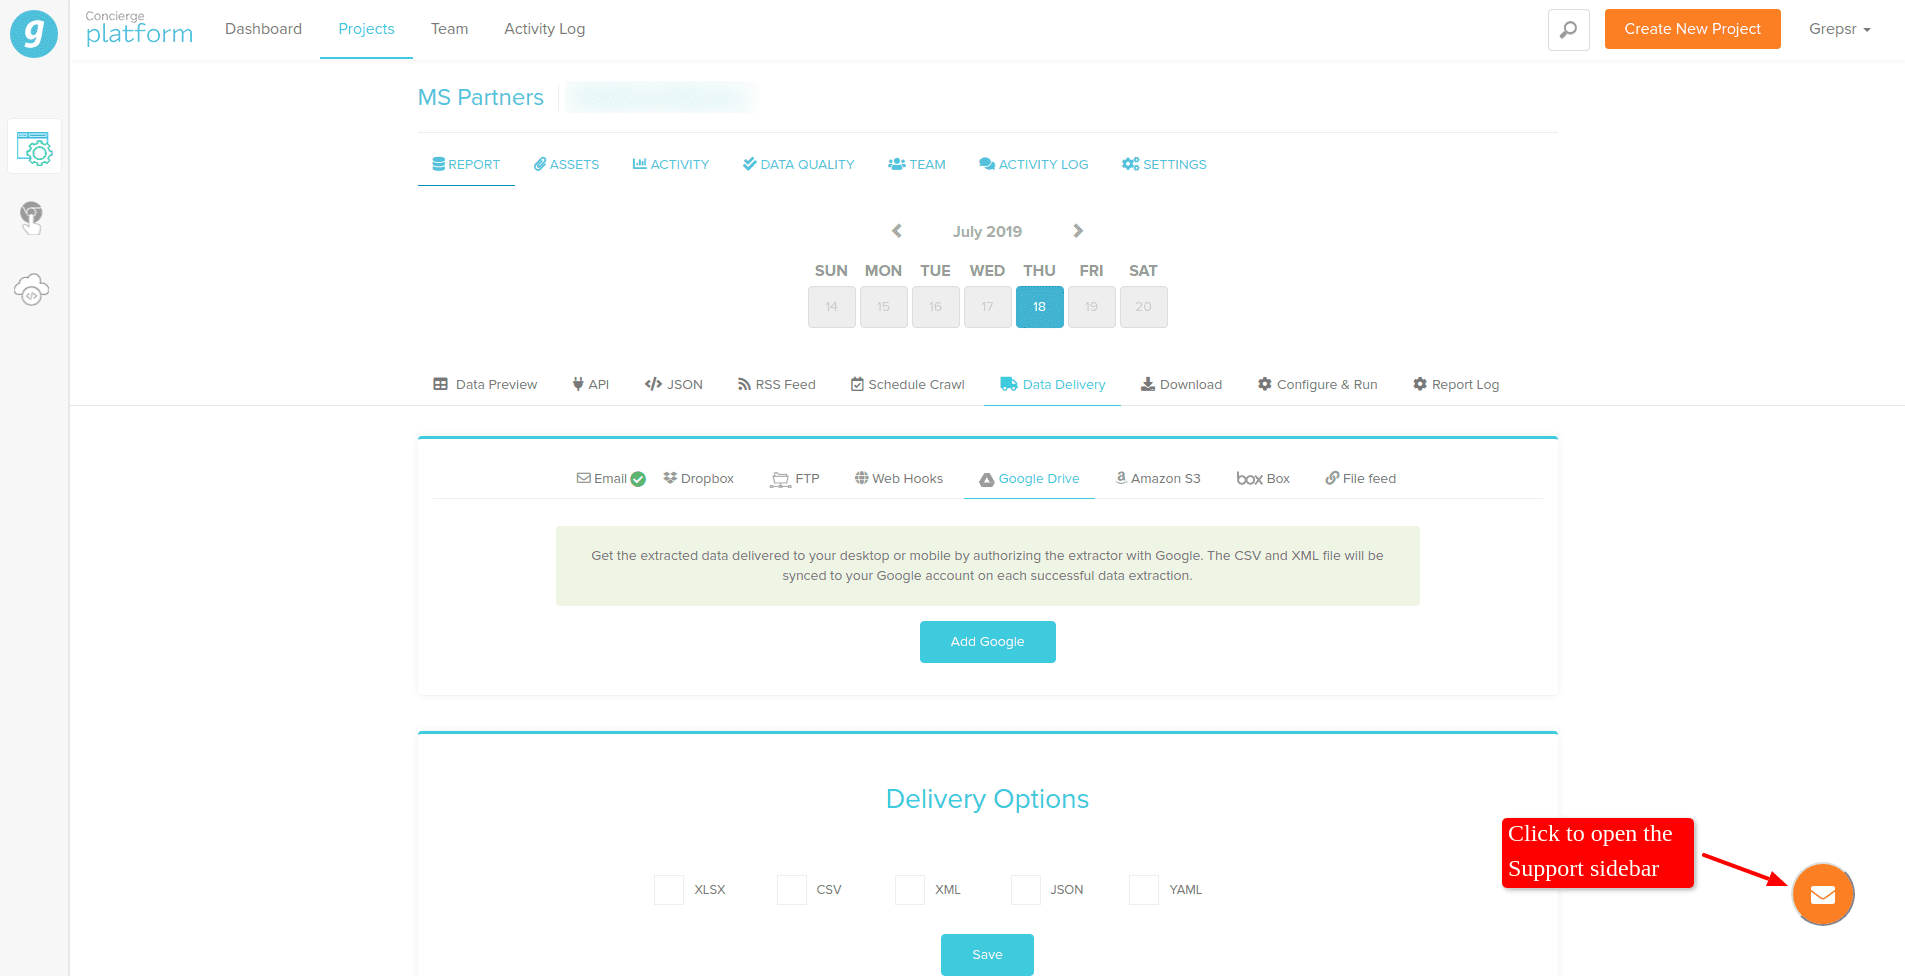Open the project settings sidebar icon
Screen dimensions: 1905x976
click(35, 148)
